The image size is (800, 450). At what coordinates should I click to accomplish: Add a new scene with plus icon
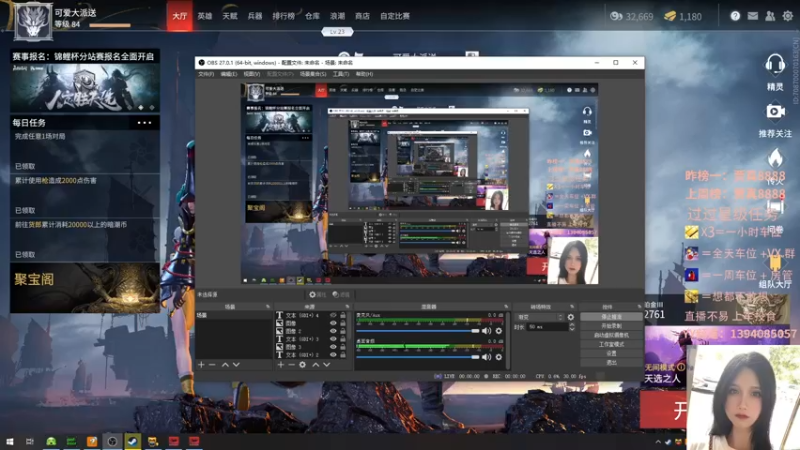point(201,365)
